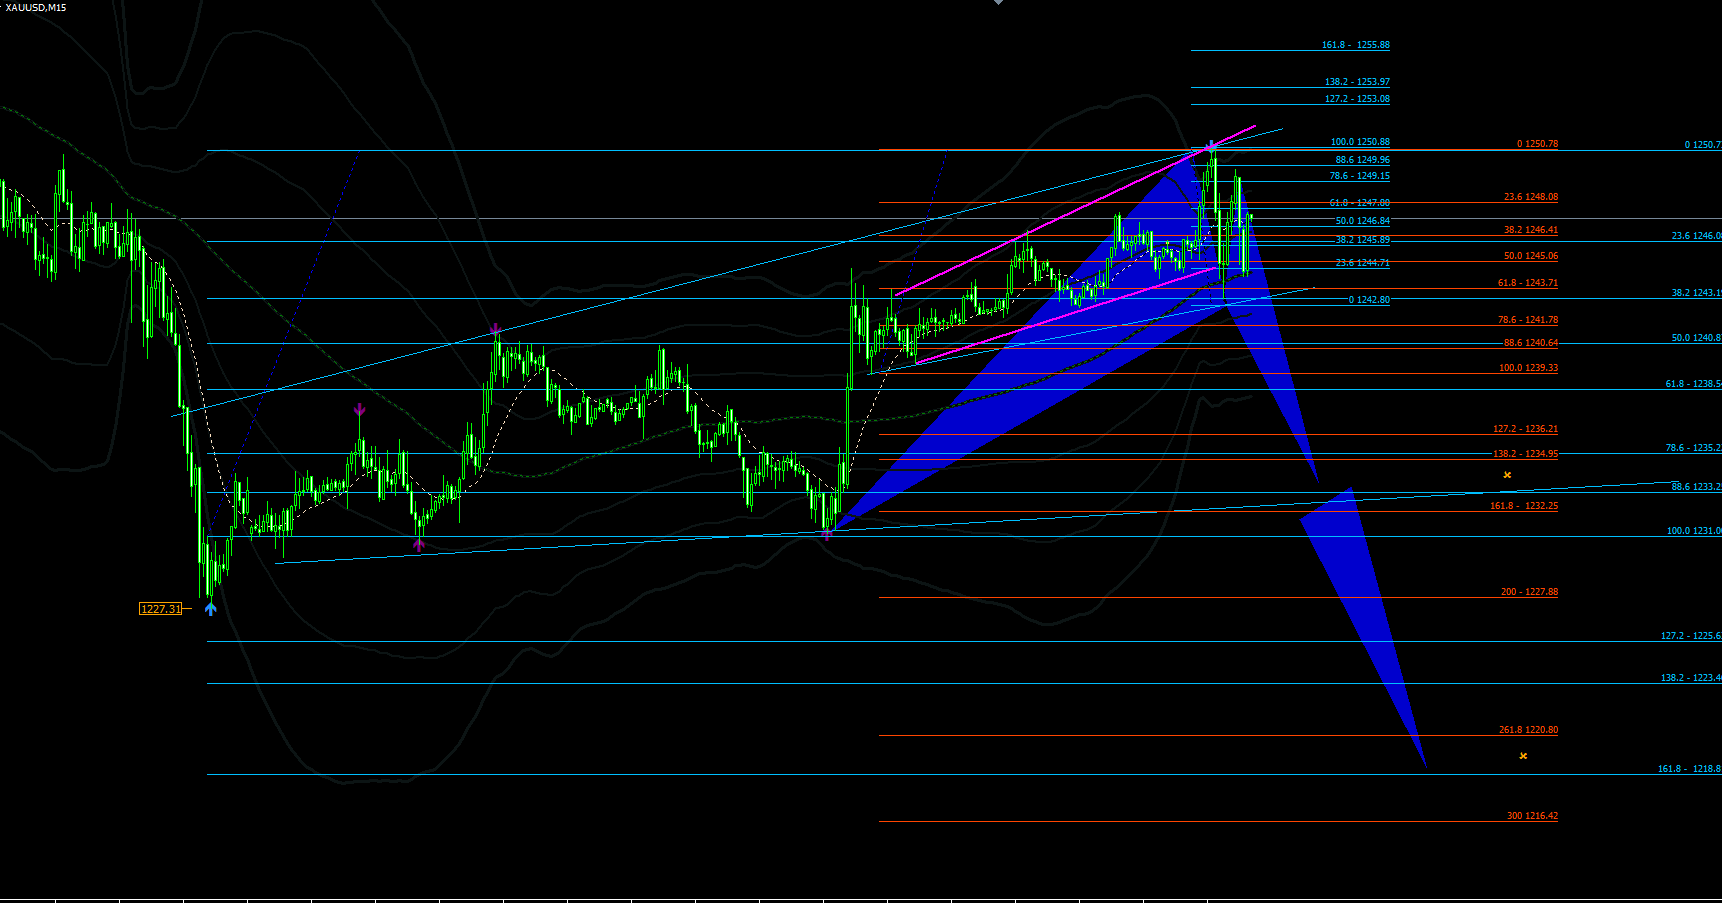This screenshot has width=1722, height=903.
Task: Select the cyan 138.2 - 1223.4 label
Action: click(x=1691, y=678)
